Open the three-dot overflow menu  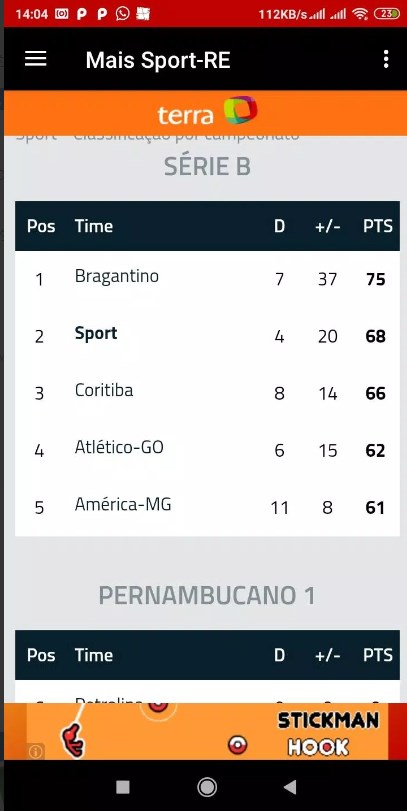[x=386, y=59]
